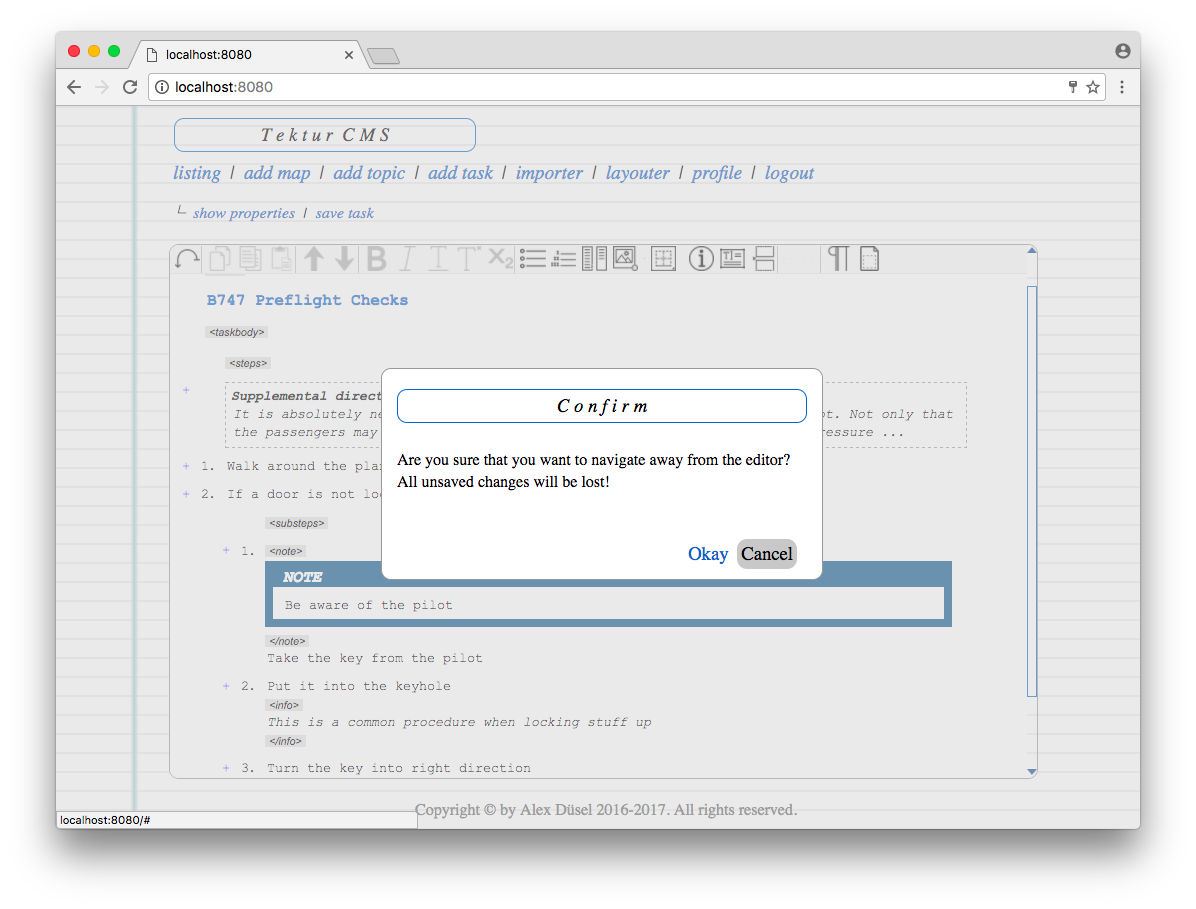
Task: Click the page outline icon in toolbar
Action: [870, 259]
